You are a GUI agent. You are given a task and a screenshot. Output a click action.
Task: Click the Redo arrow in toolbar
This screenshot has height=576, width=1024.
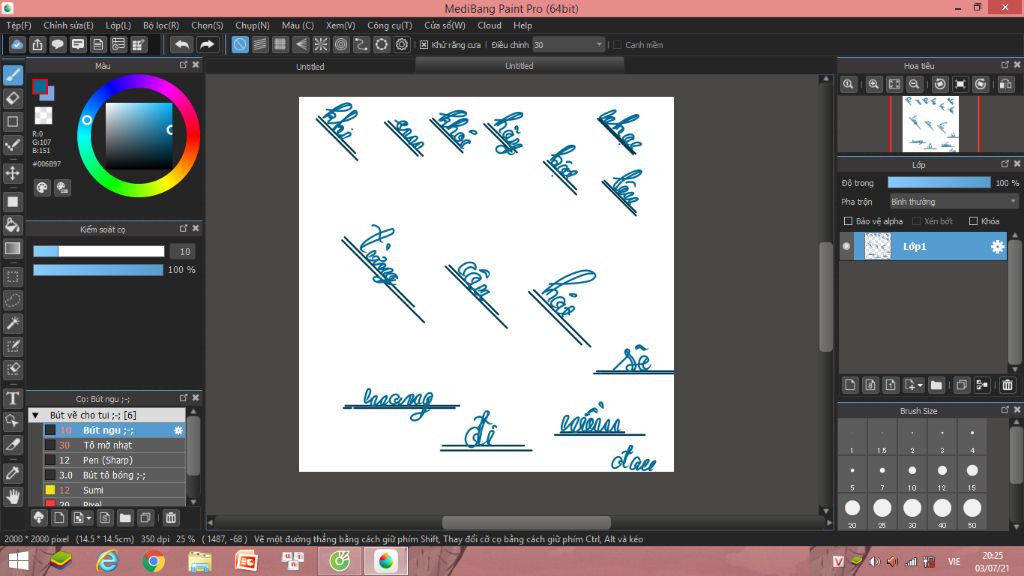(x=206, y=44)
